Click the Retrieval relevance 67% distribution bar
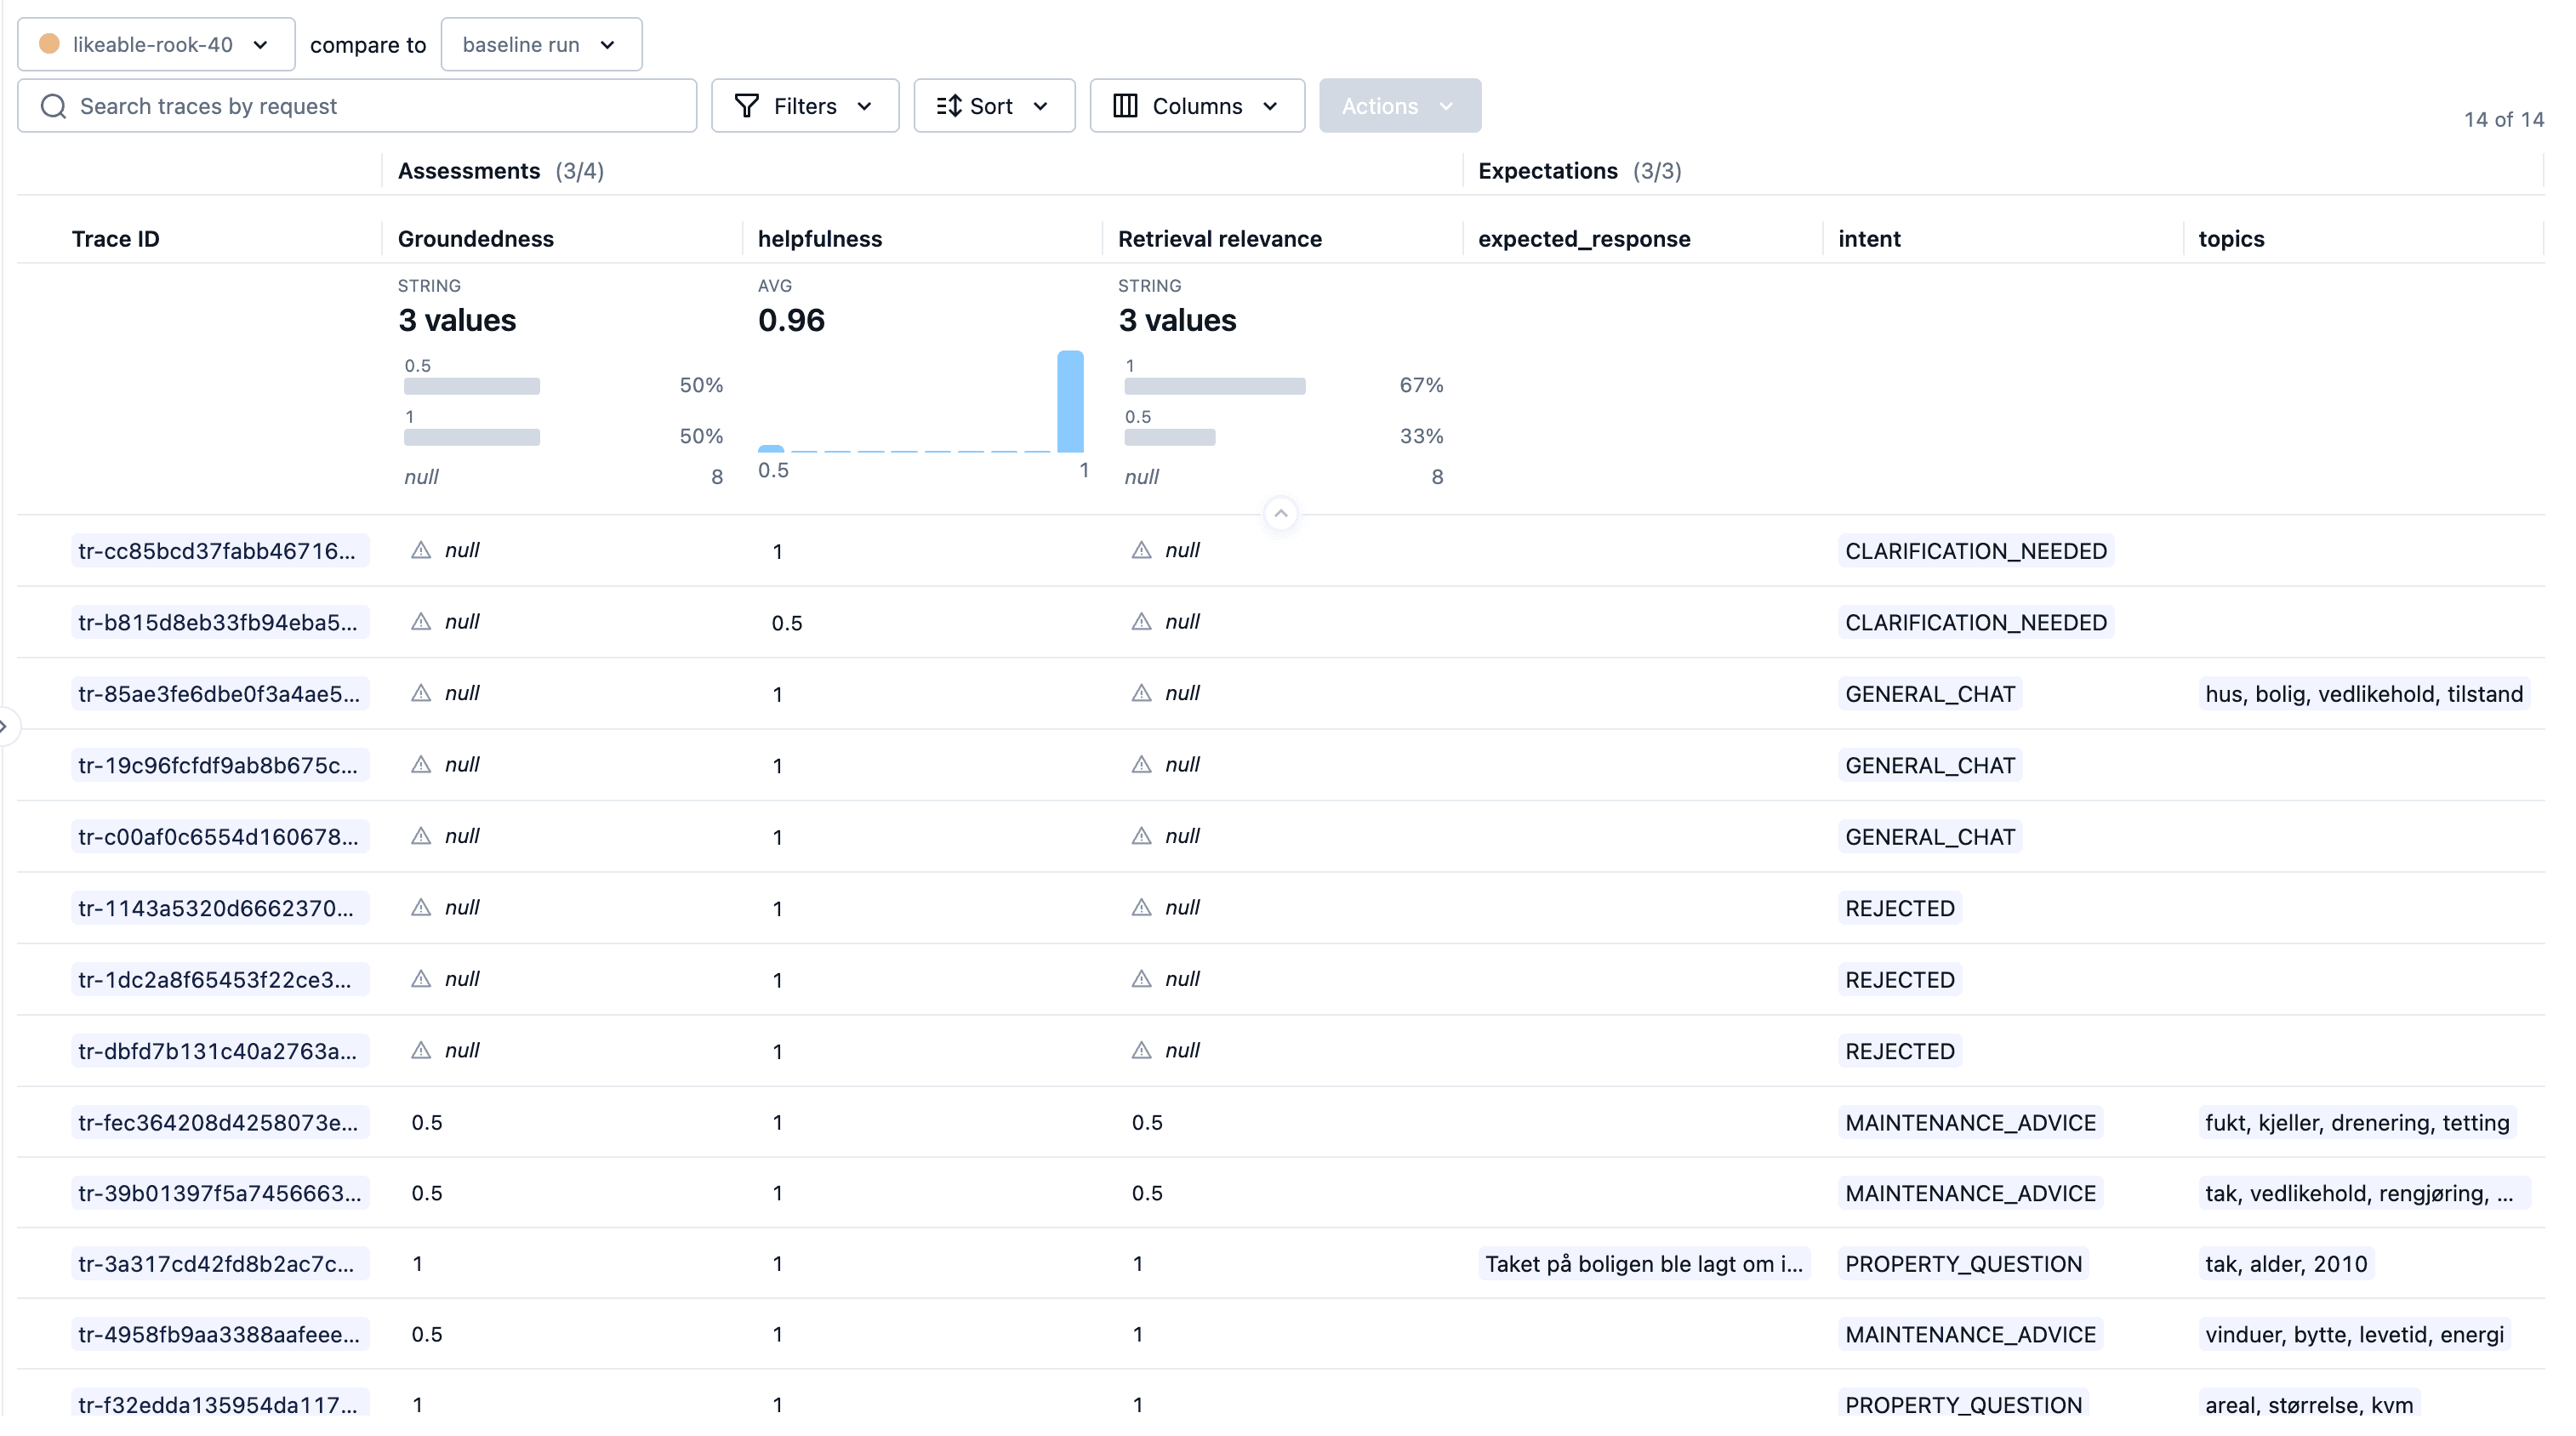This screenshot has height=1436, width=2576. coord(1215,386)
